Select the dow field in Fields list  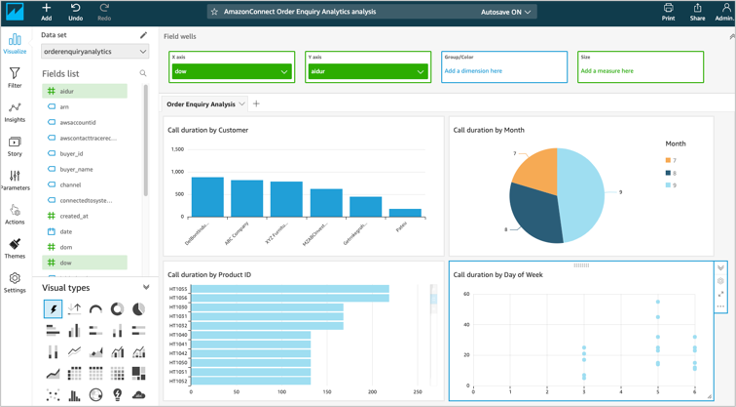[84, 262]
